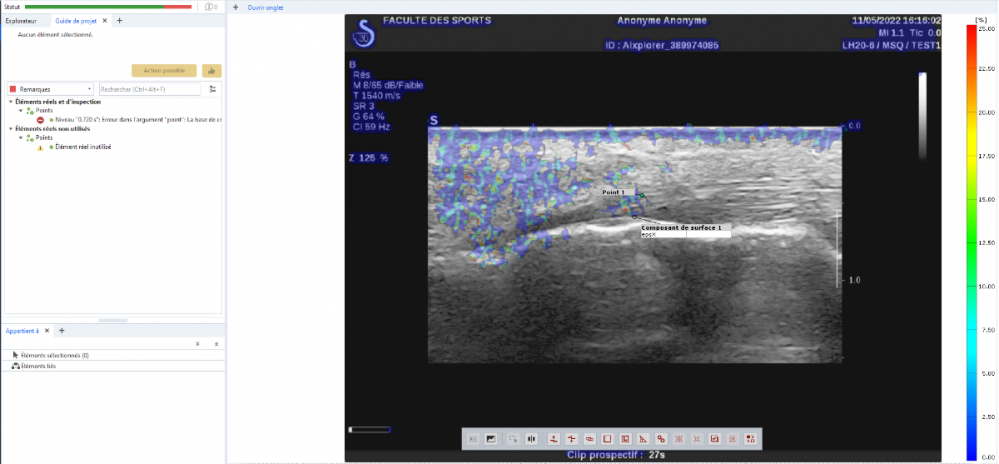Screen dimensions: 999x464
Task: Click the collapse-all up arrows in Appartient à panel
Action: click(217, 344)
